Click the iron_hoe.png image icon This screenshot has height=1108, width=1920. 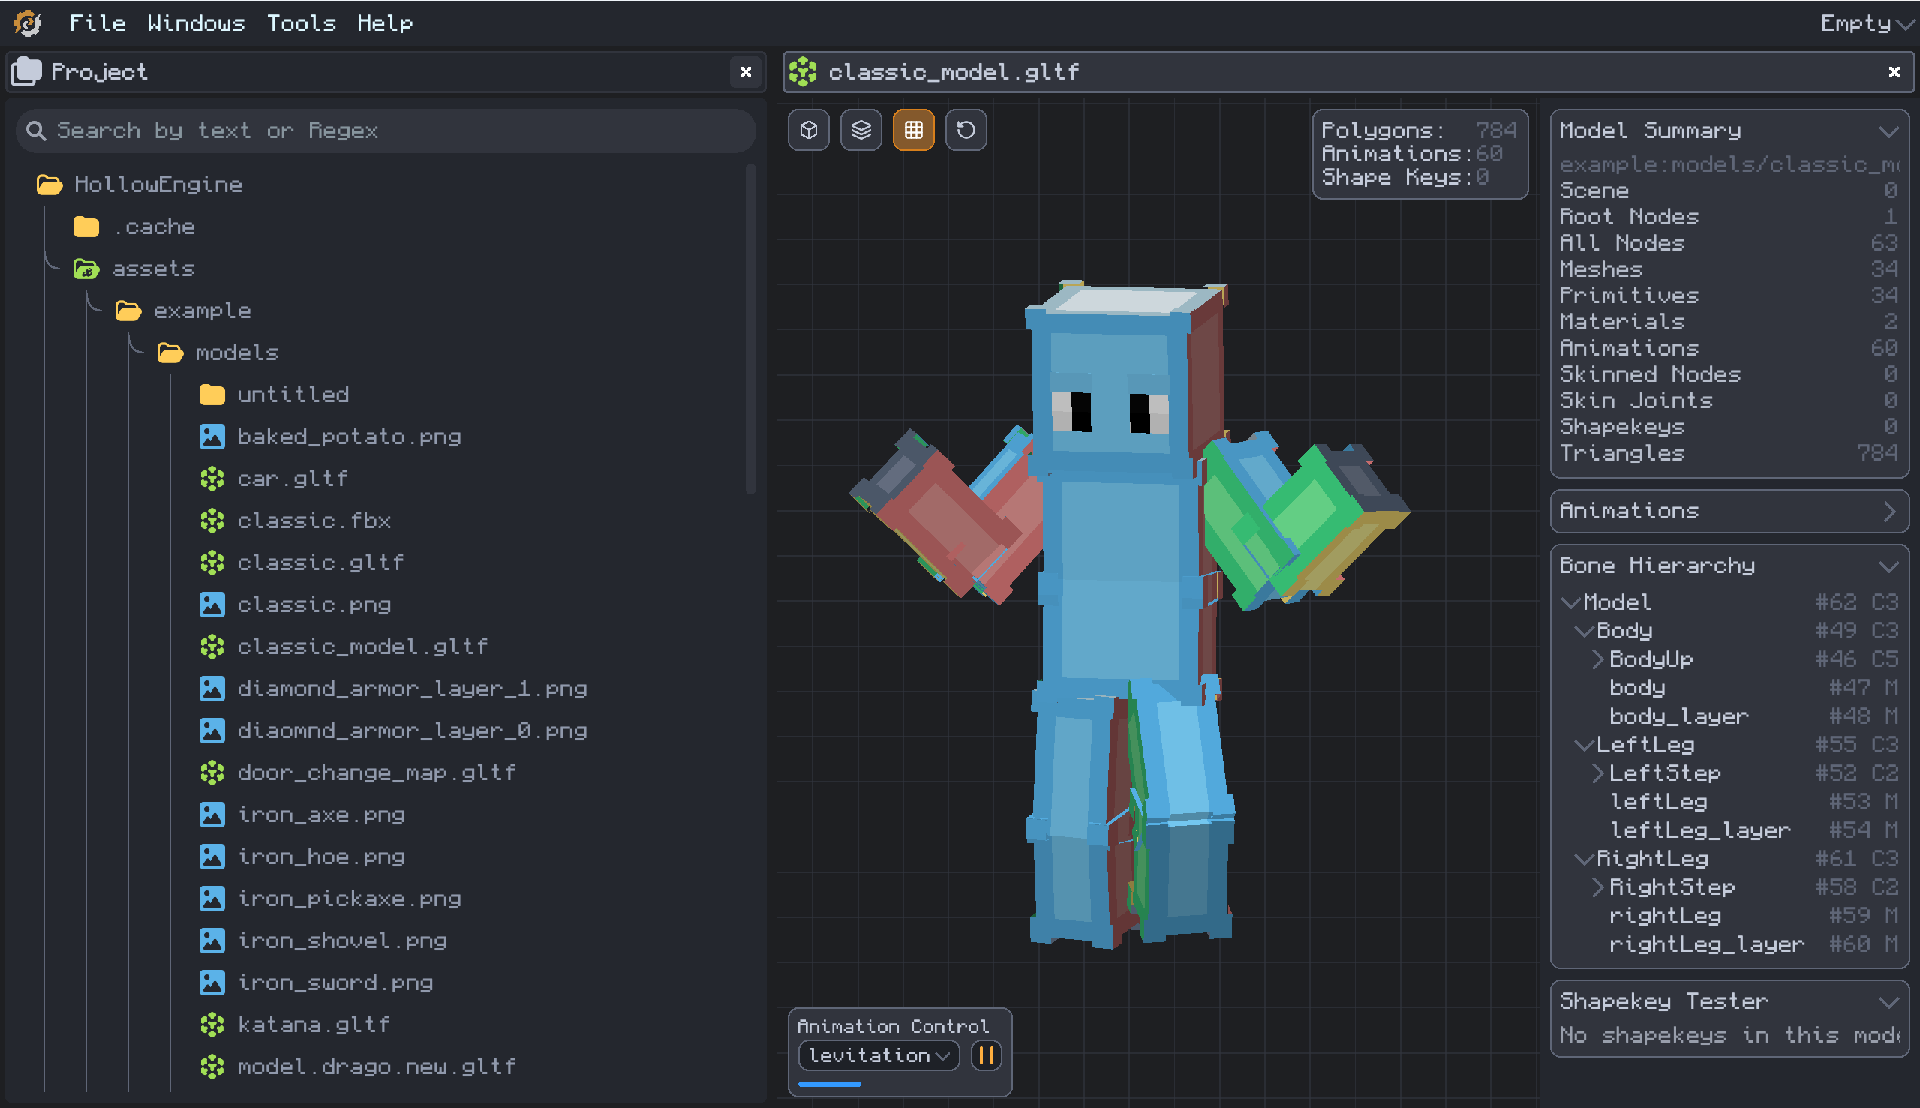[x=212, y=857]
